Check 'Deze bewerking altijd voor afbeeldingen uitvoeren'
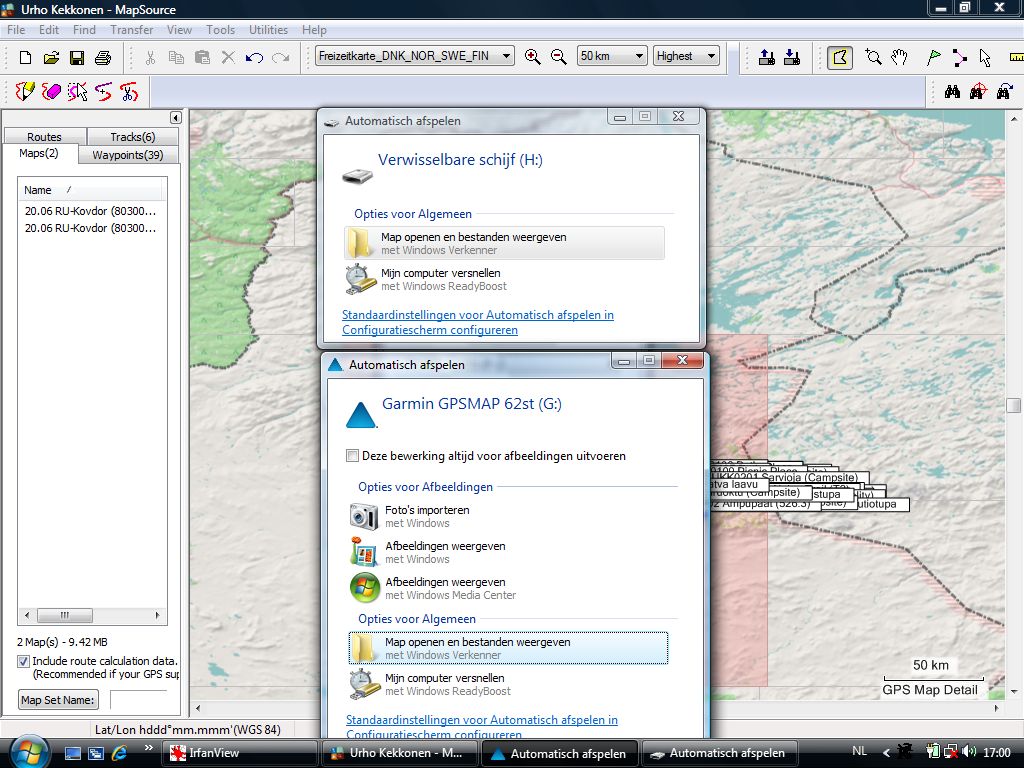 pyautogui.click(x=352, y=456)
